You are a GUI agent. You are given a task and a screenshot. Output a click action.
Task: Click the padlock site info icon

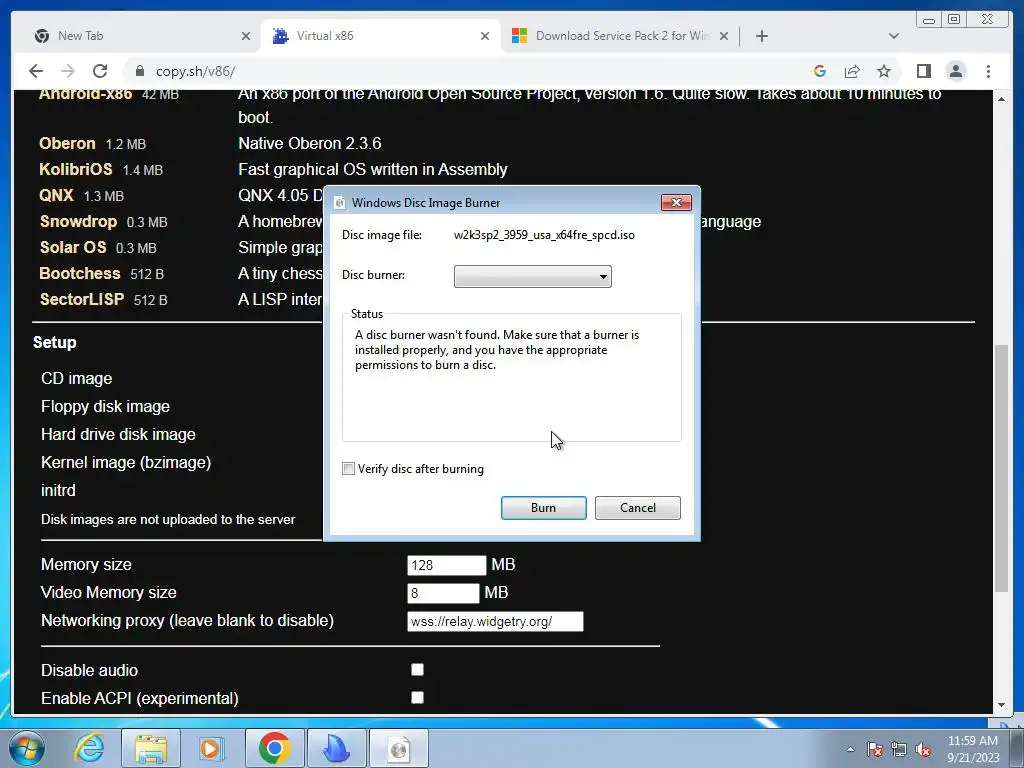tap(139, 71)
